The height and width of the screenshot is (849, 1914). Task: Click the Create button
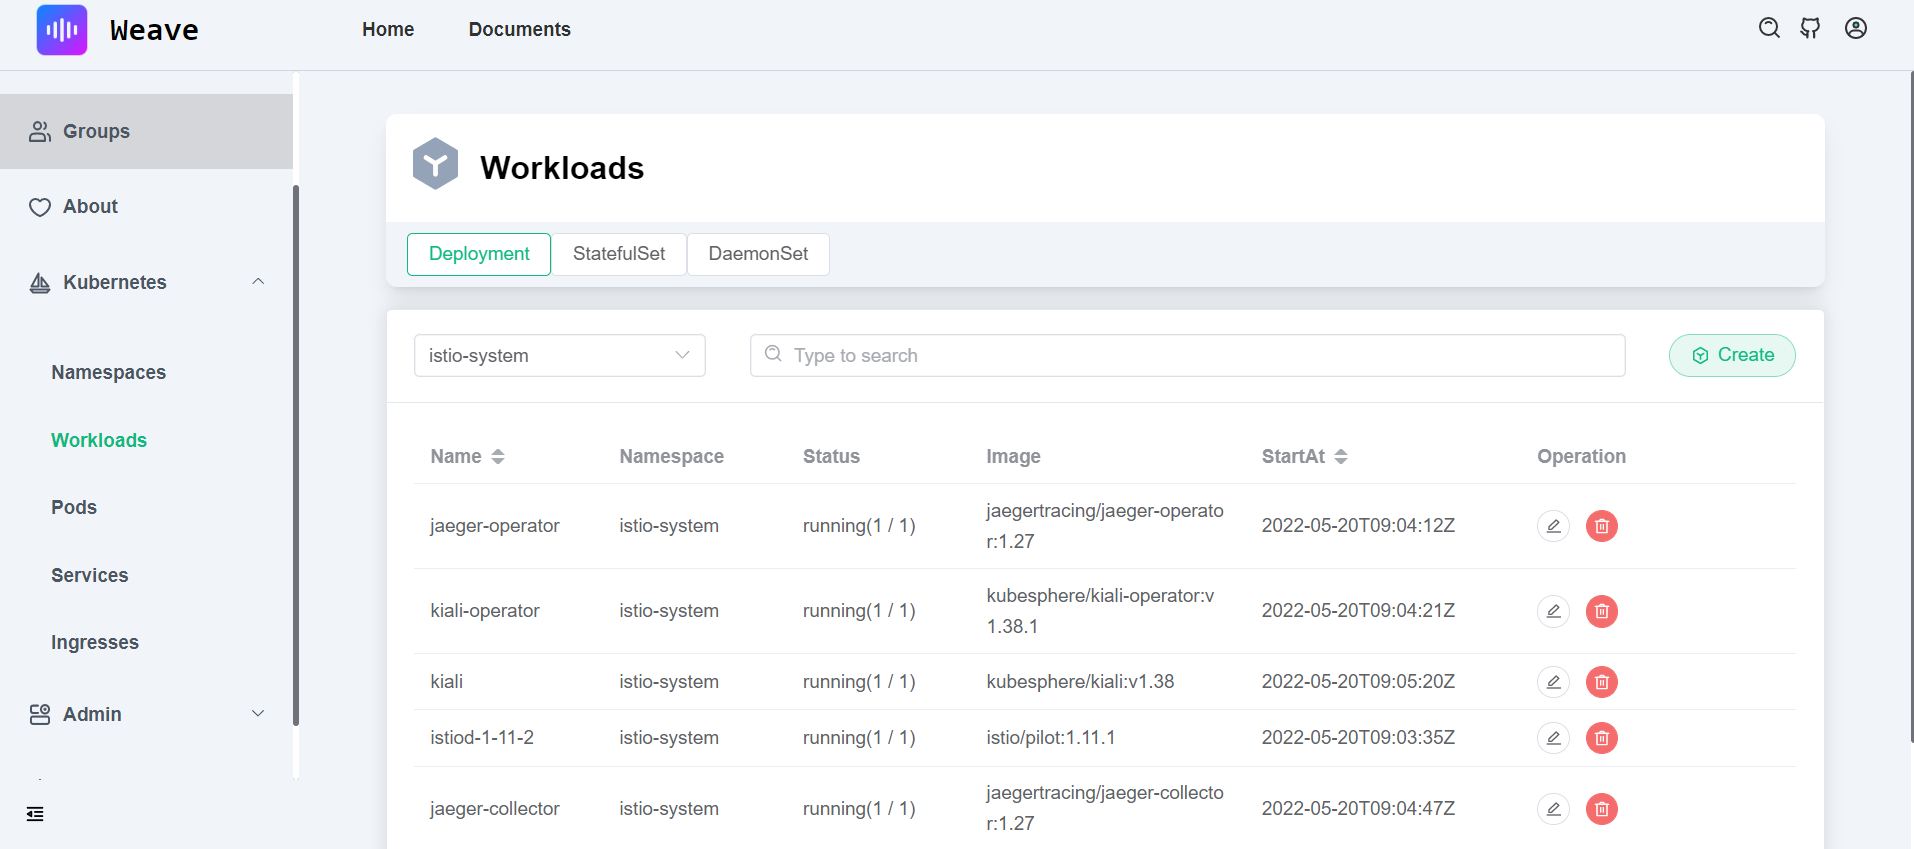(x=1732, y=355)
